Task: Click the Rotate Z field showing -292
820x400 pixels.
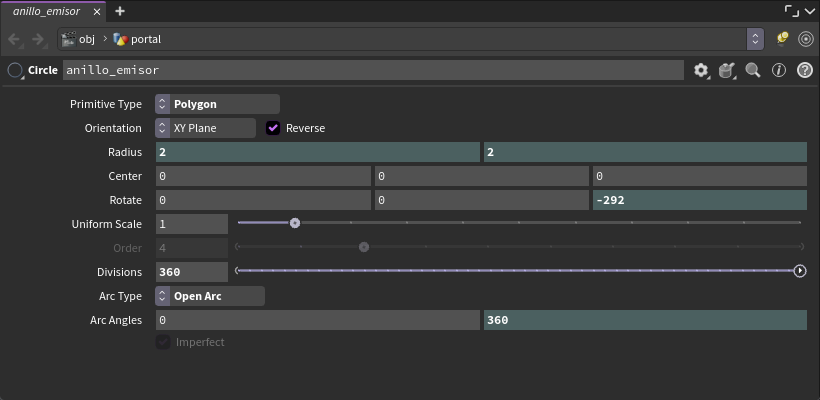Action: pos(700,200)
